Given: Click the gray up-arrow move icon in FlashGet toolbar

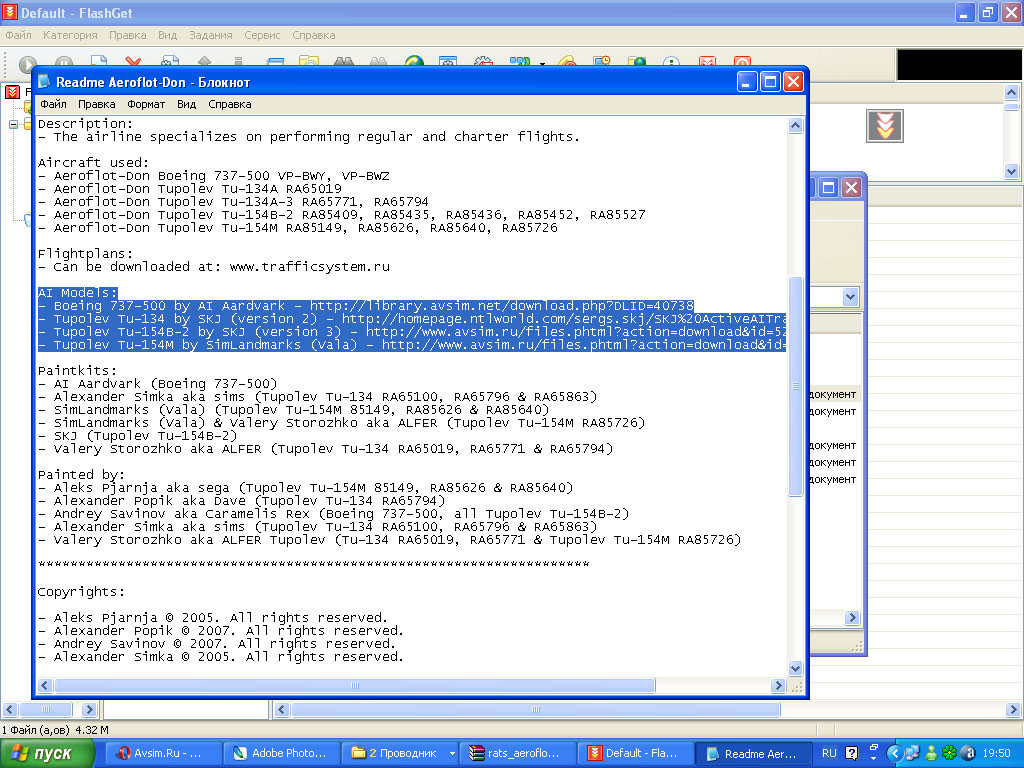Looking at the screenshot, I should tap(204, 61).
